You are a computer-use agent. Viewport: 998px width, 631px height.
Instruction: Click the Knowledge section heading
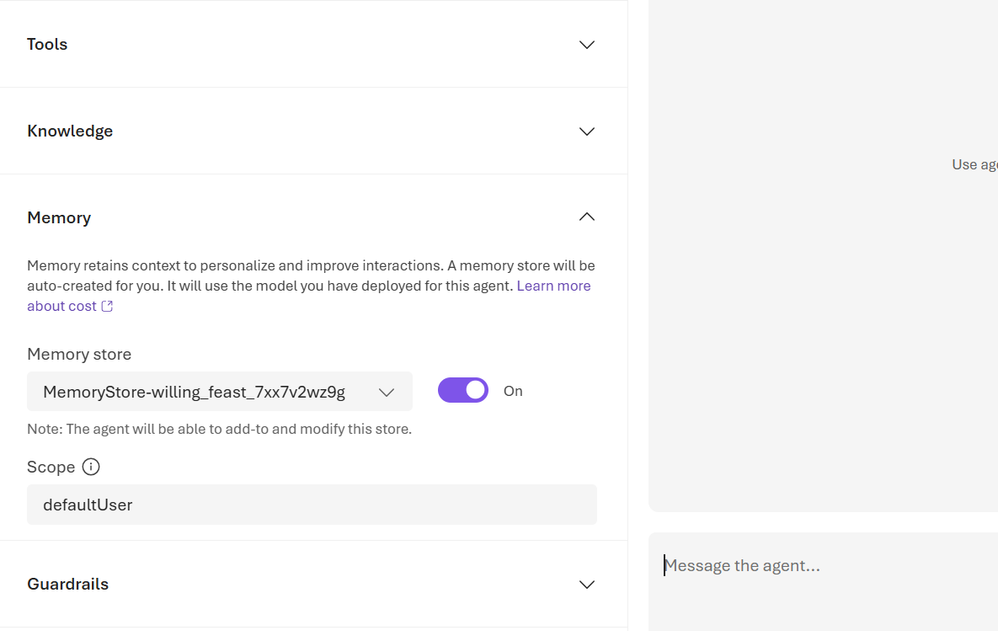(70, 131)
